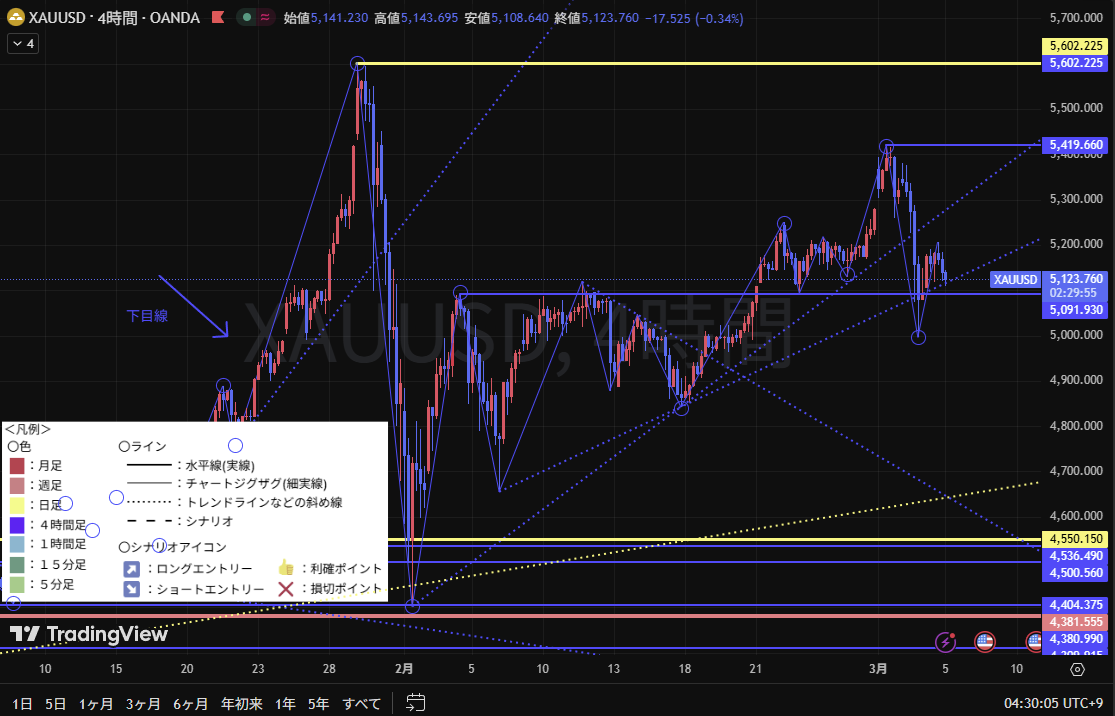
Task: Click the long entry arrow icon in legend
Action: [x=132, y=568]
